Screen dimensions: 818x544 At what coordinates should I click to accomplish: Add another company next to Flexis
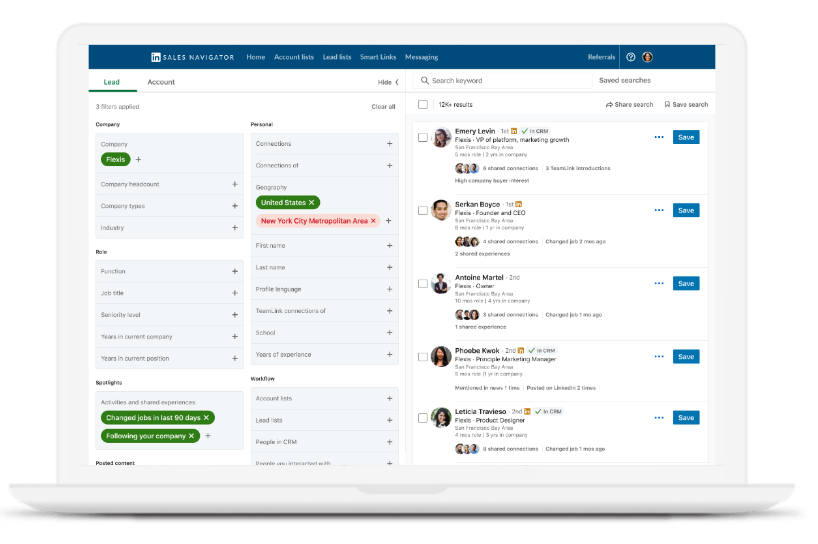click(x=138, y=160)
